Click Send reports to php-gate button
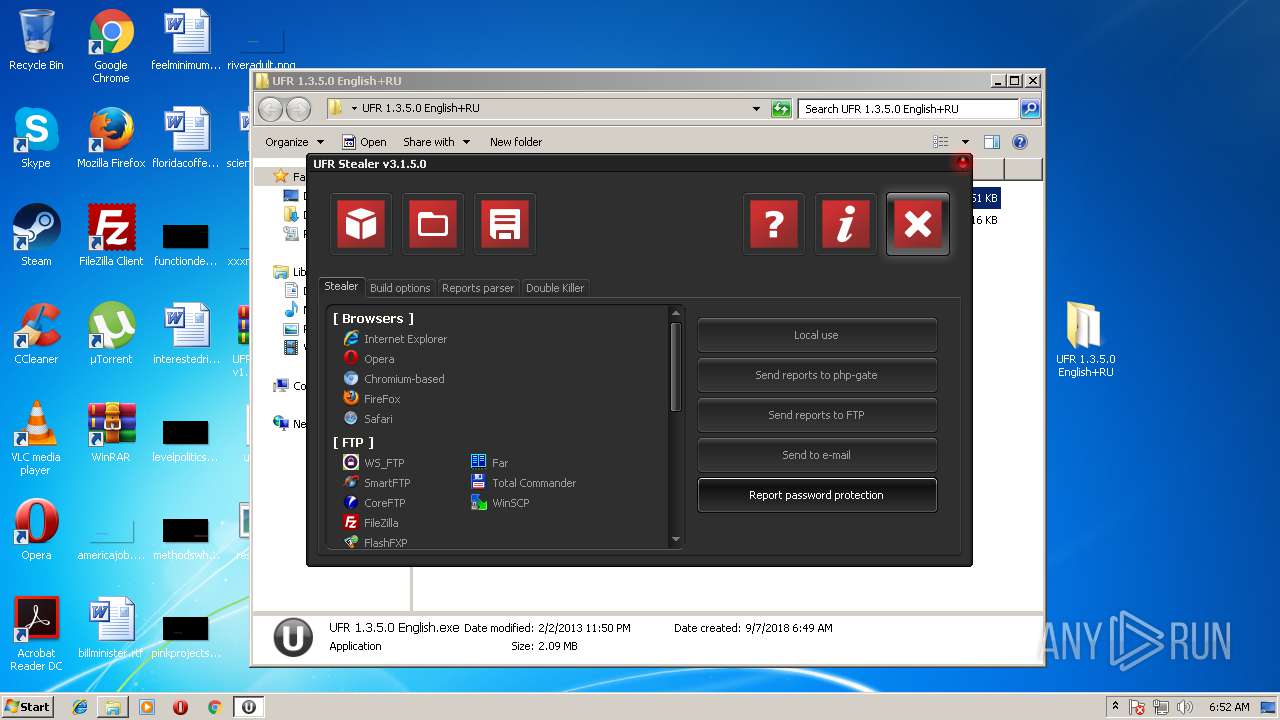 (816, 375)
